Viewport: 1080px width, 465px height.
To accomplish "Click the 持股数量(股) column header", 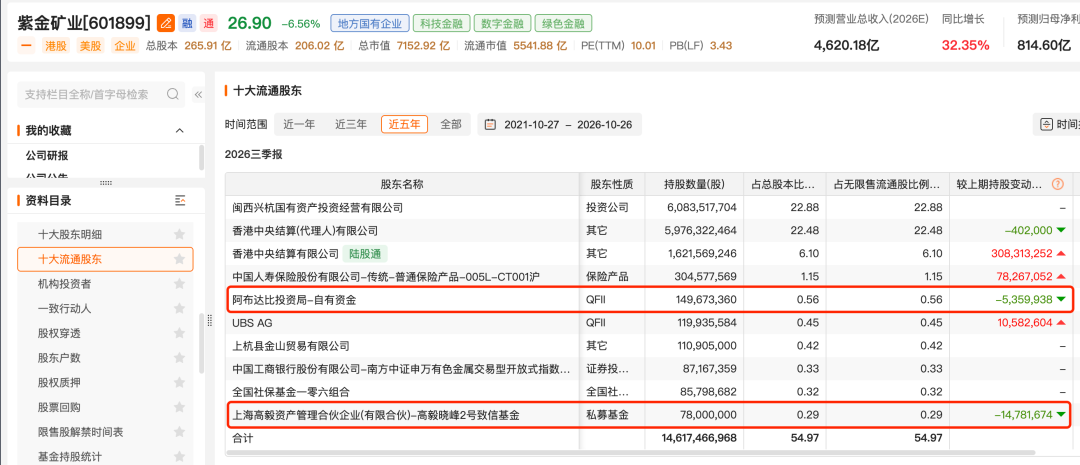I will coord(693,185).
